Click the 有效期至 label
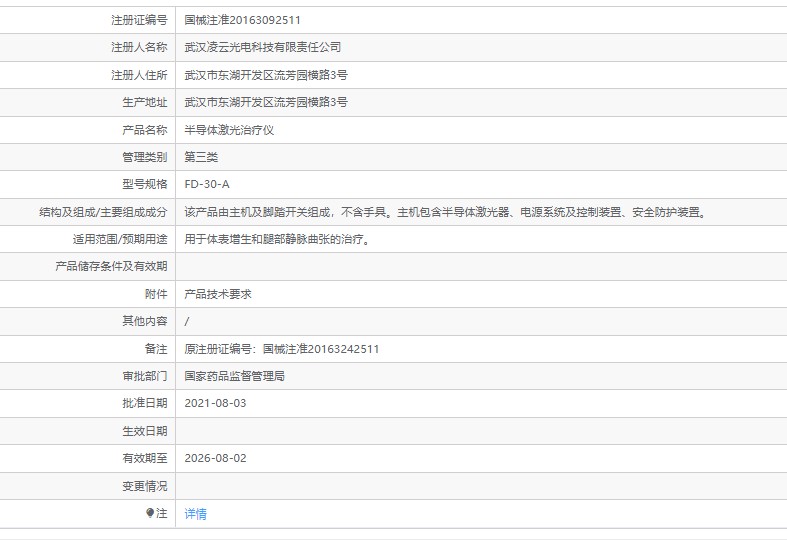Screen dimensions: 787x540 tap(145, 458)
